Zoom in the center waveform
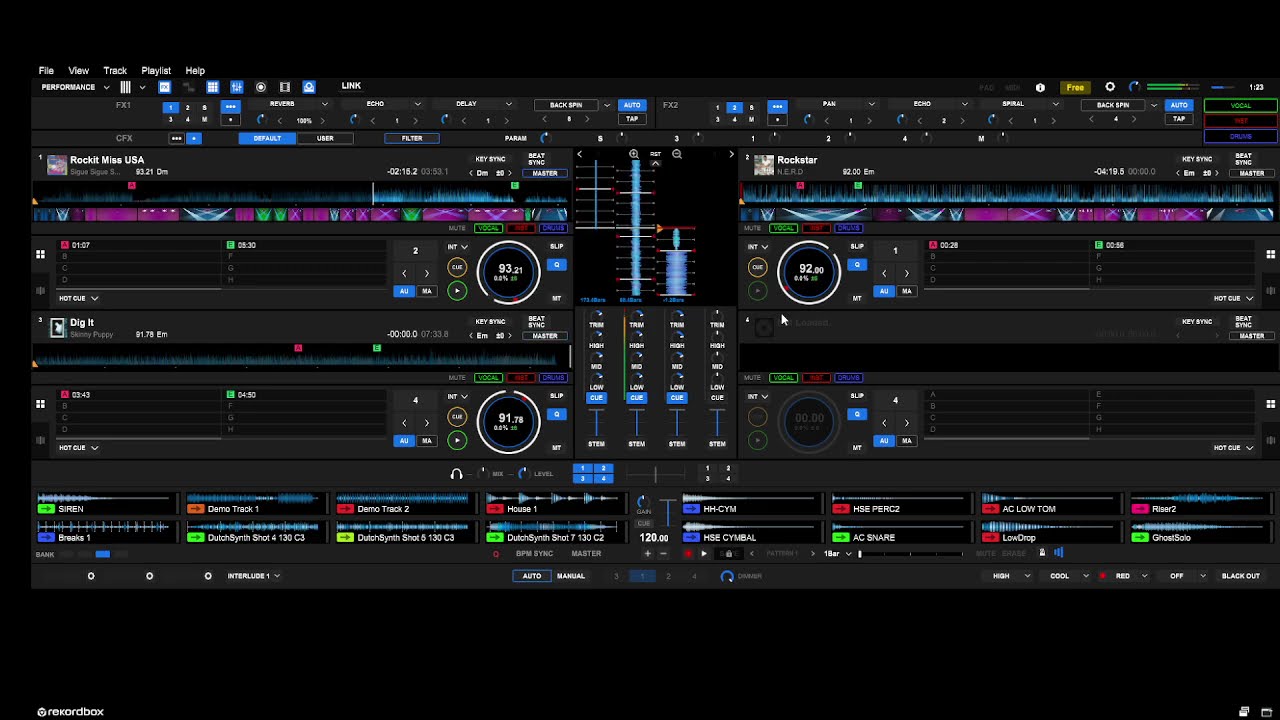The height and width of the screenshot is (720, 1280). pos(634,155)
